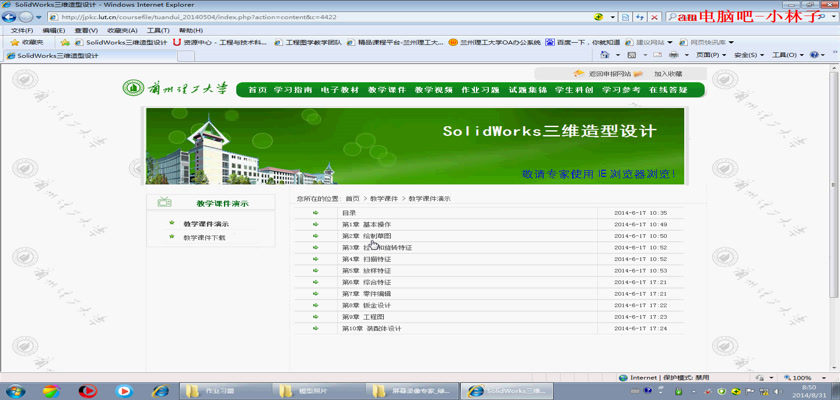
Task: Open the 工具(O) command bar dropdown
Action: [788, 55]
